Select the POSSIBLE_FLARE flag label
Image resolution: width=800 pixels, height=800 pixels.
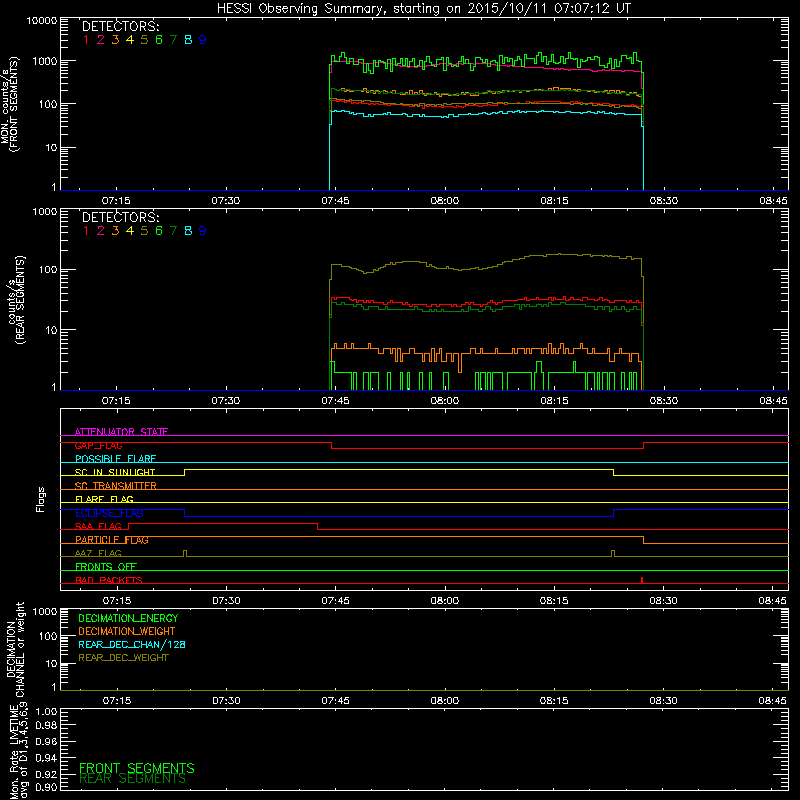pyautogui.click(x=115, y=459)
